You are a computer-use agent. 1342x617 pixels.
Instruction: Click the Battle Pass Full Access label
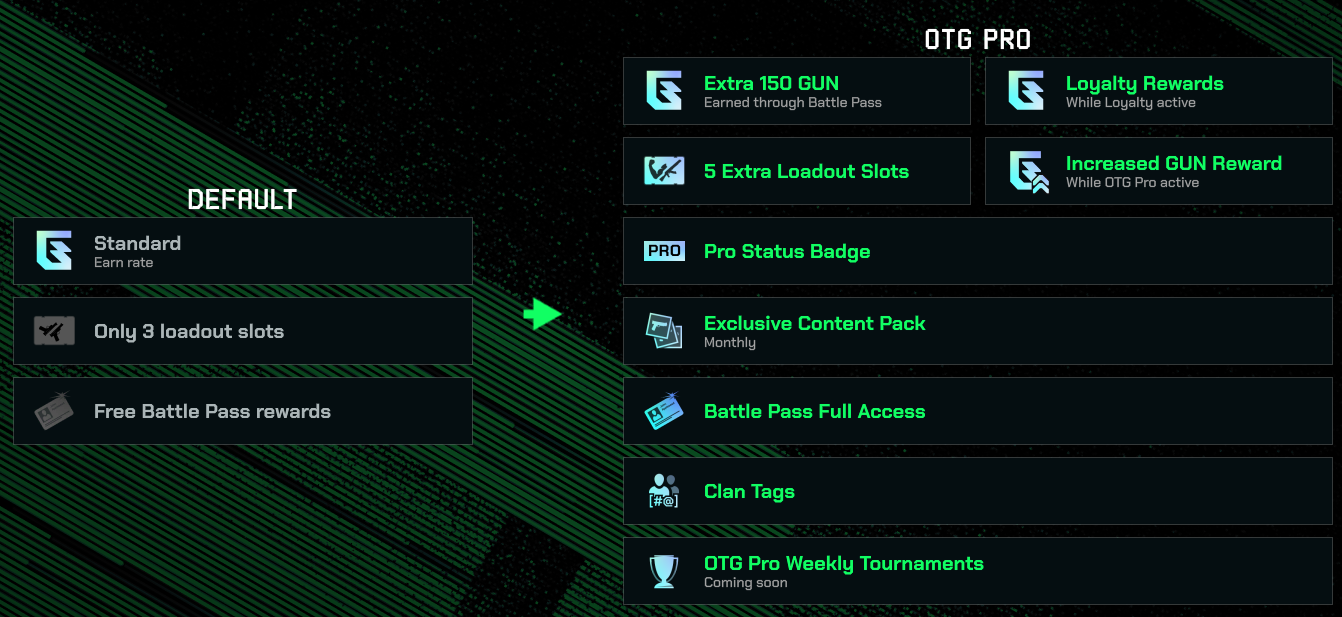(x=814, y=411)
